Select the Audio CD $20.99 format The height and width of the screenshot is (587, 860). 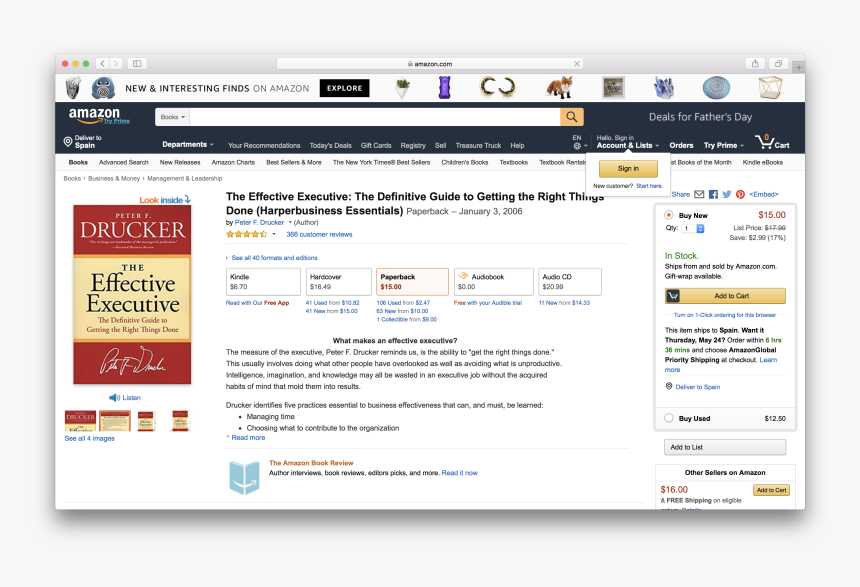(570, 281)
